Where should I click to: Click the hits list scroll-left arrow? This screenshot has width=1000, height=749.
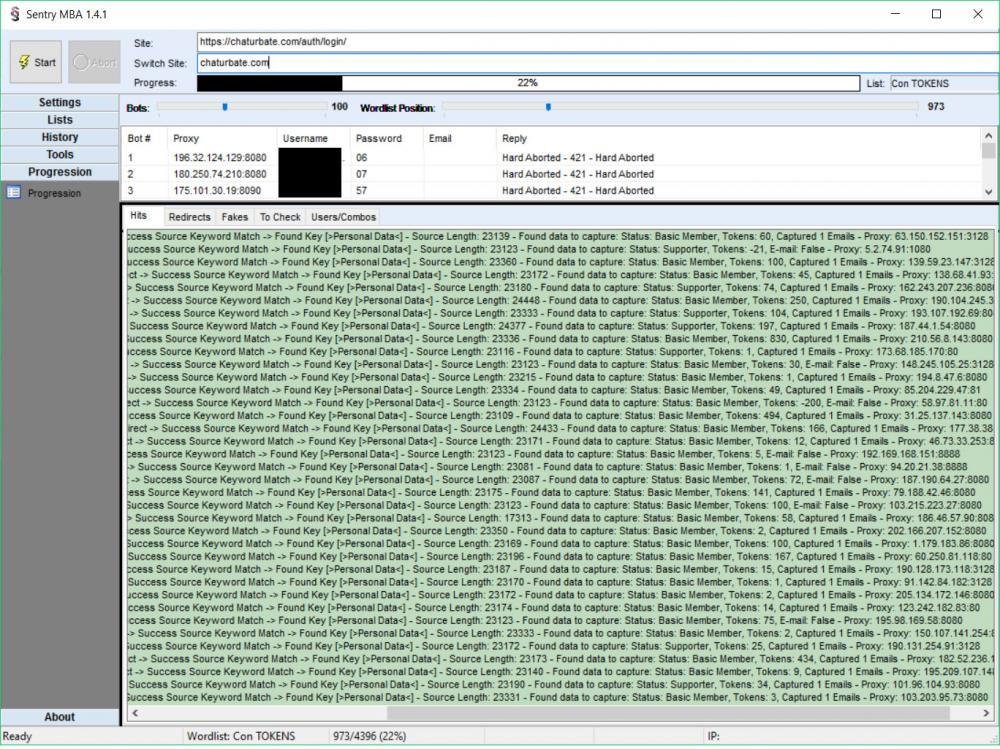(135, 713)
